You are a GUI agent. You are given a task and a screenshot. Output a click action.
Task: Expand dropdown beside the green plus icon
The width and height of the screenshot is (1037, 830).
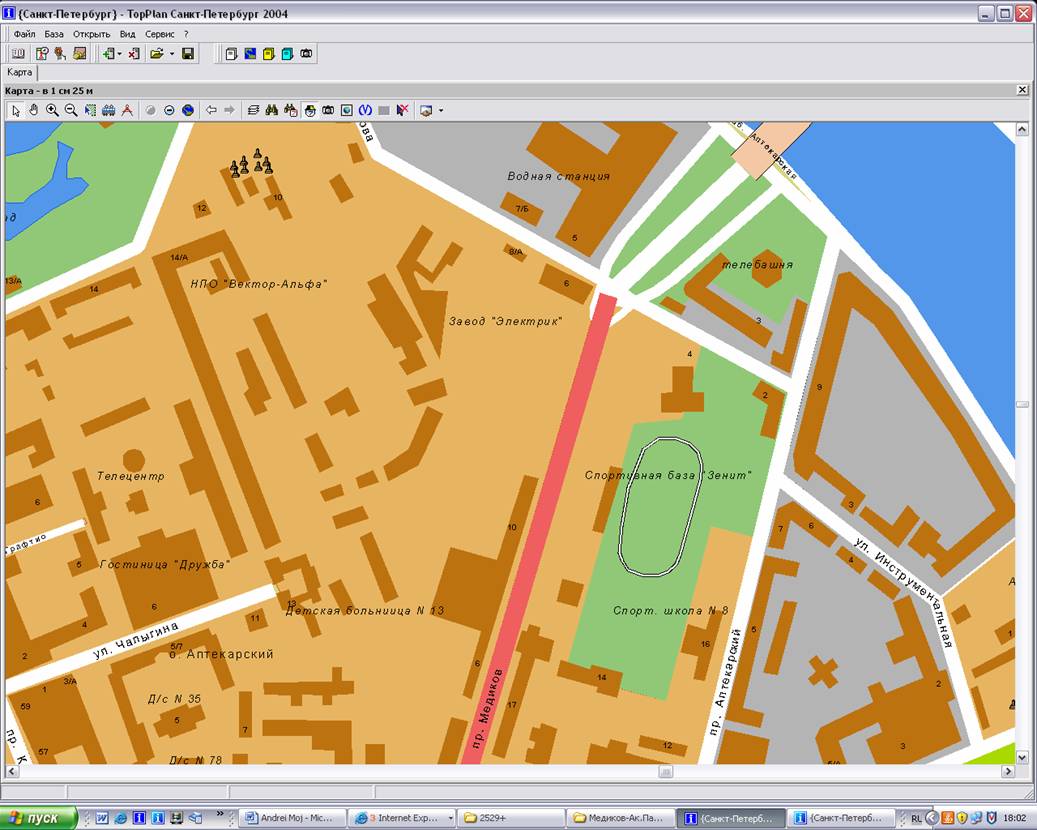(x=119, y=53)
